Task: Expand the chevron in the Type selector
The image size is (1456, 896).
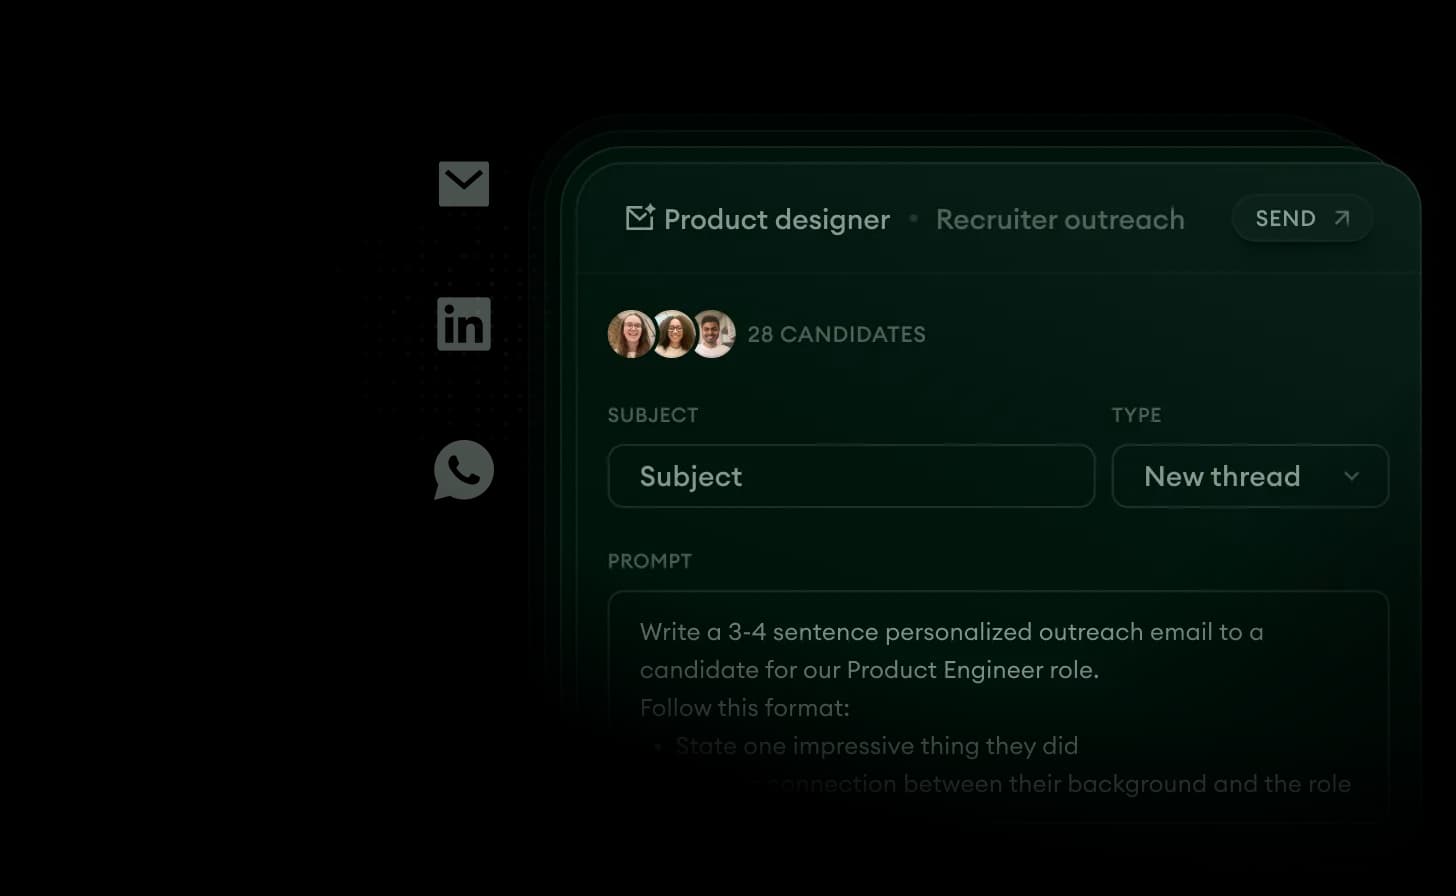Action: pos(1352,476)
